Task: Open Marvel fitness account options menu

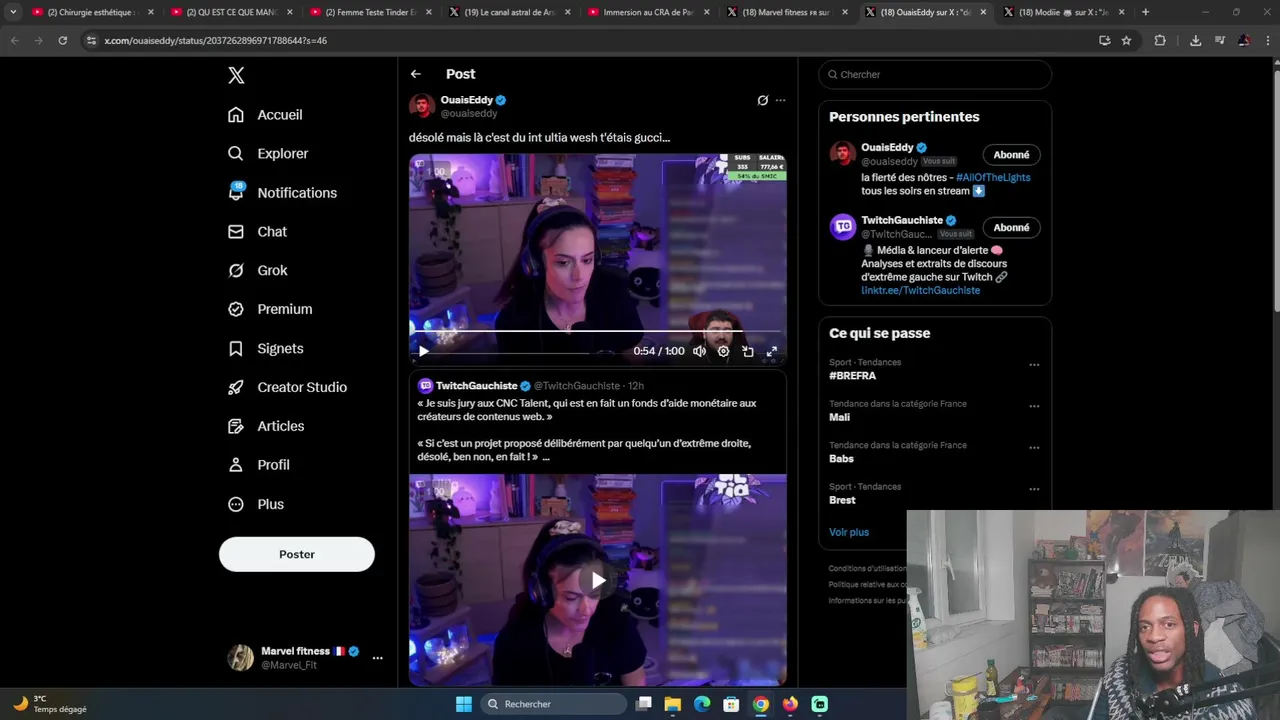Action: pyautogui.click(x=377, y=658)
